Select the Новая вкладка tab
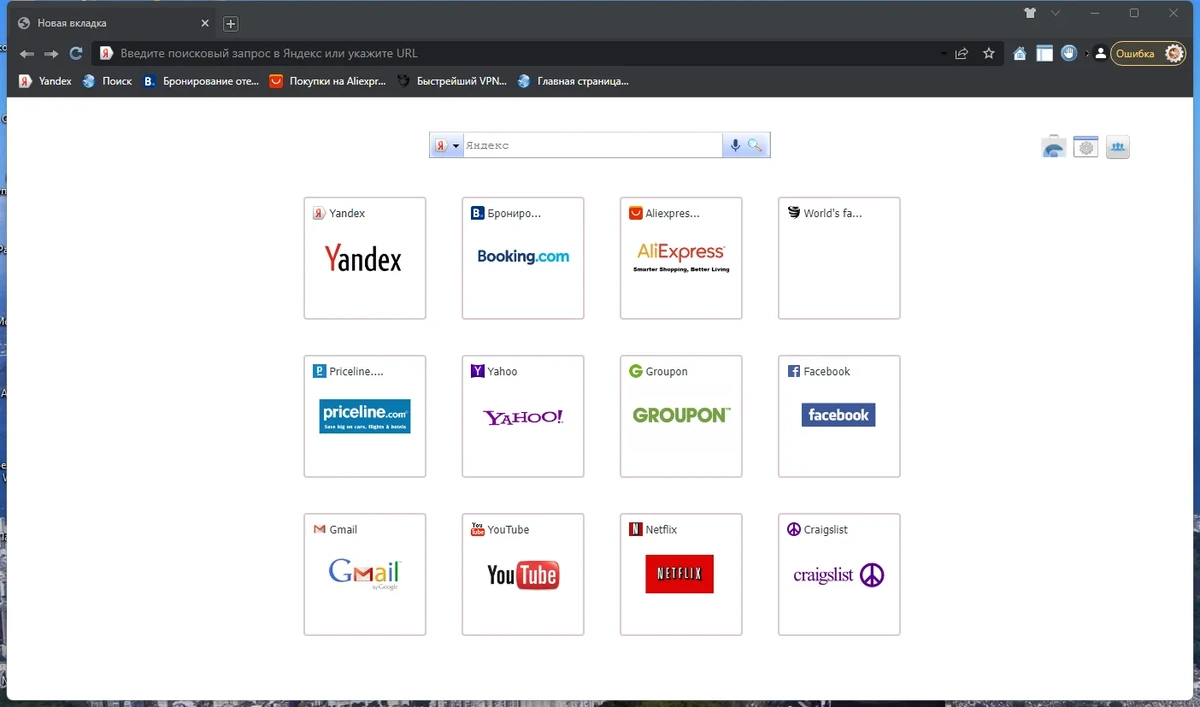 (112, 23)
